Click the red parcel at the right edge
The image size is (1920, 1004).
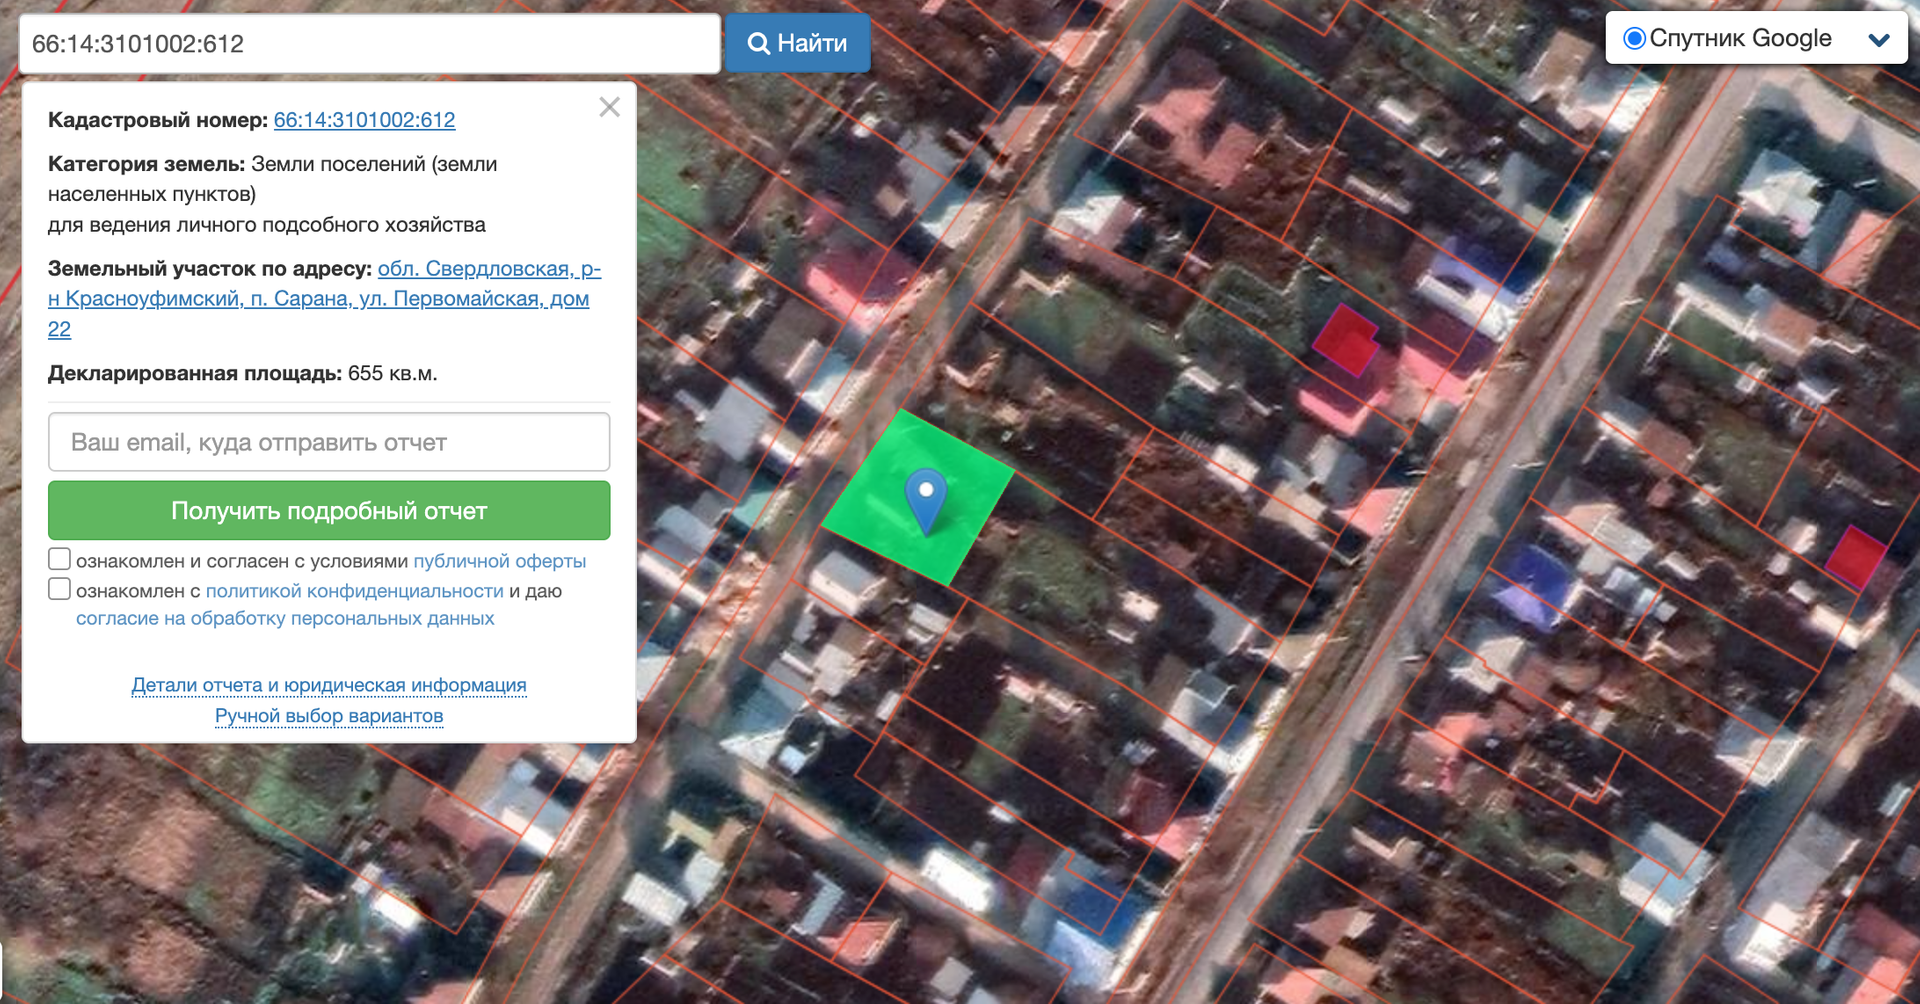pos(1856,558)
